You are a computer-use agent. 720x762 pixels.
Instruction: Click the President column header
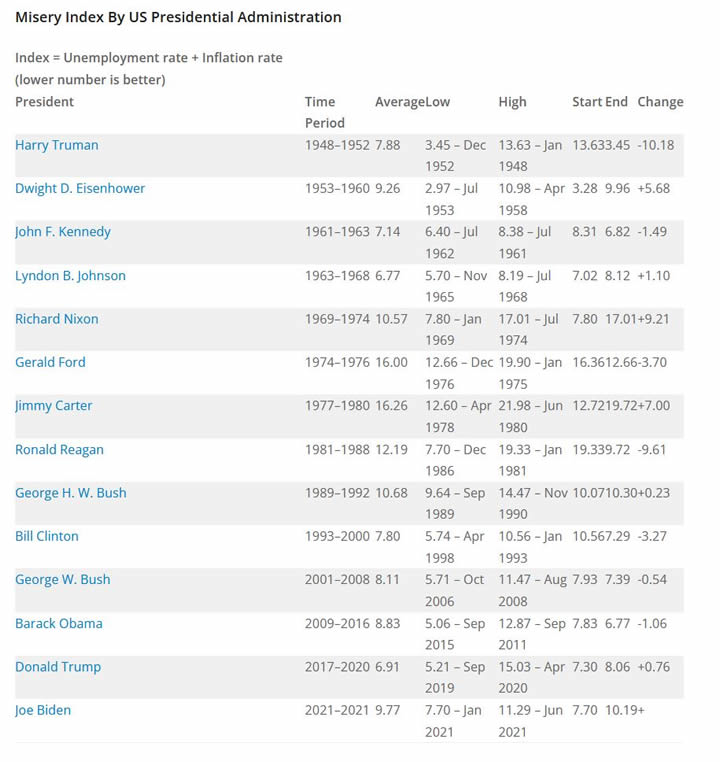(x=45, y=102)
